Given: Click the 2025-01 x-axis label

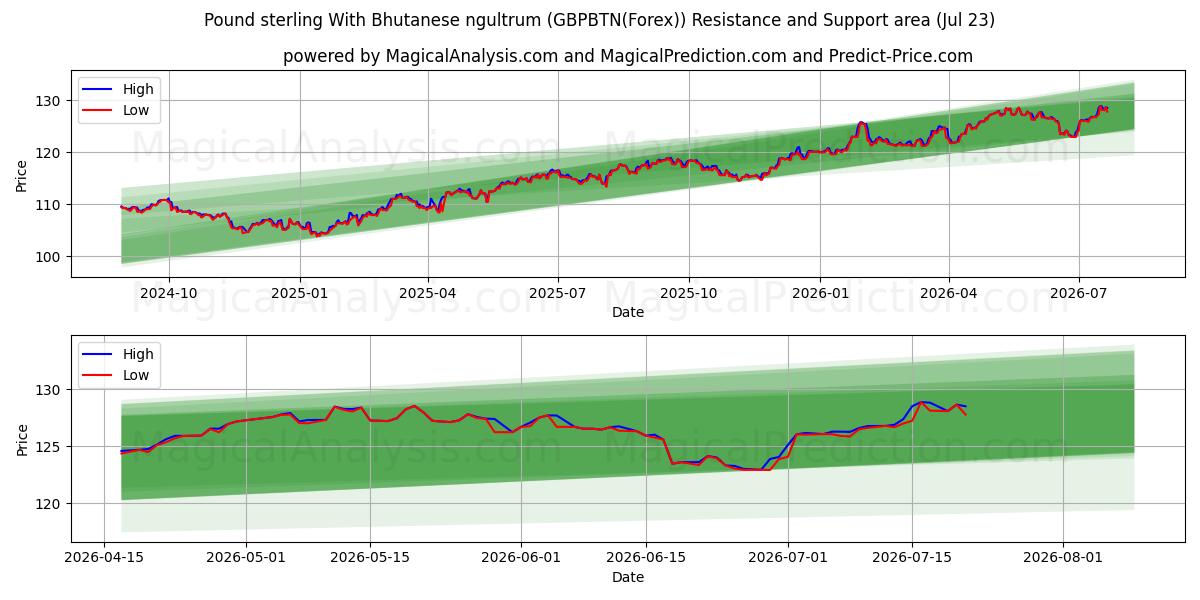Looking at the screenshot, I should (x=301, y=294).
